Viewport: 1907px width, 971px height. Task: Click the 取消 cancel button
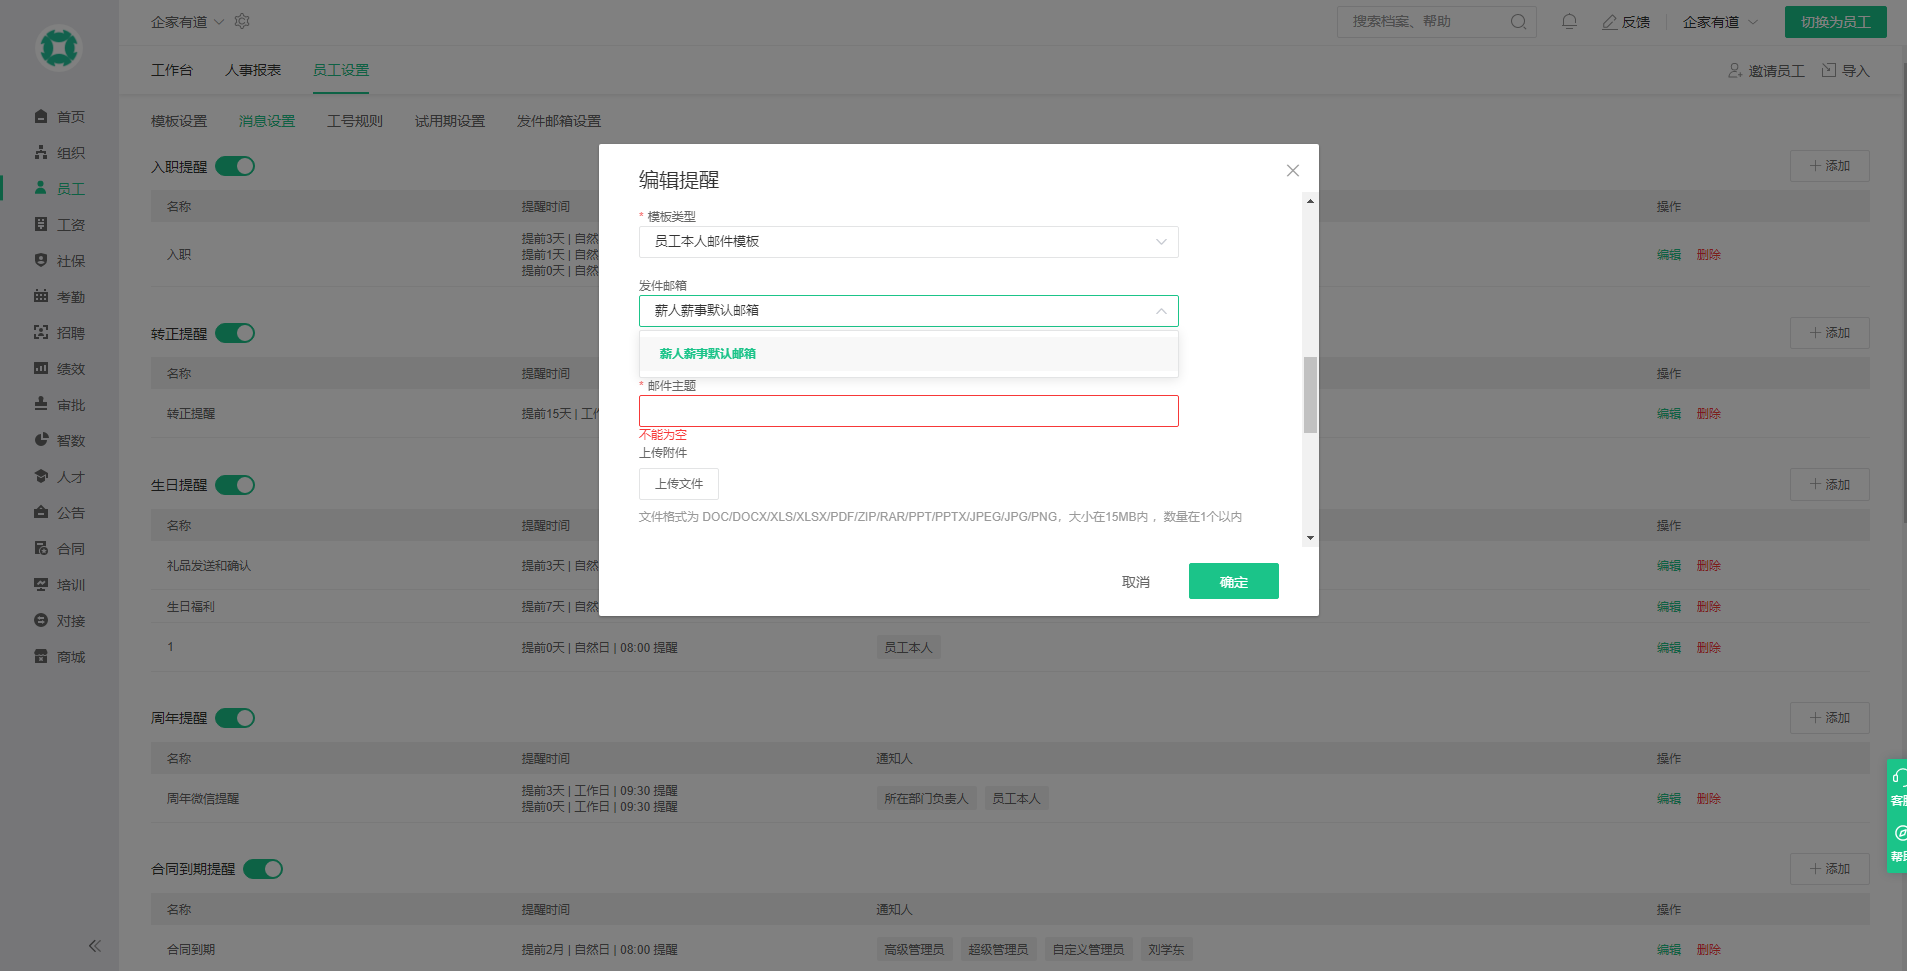(1136, 582)
